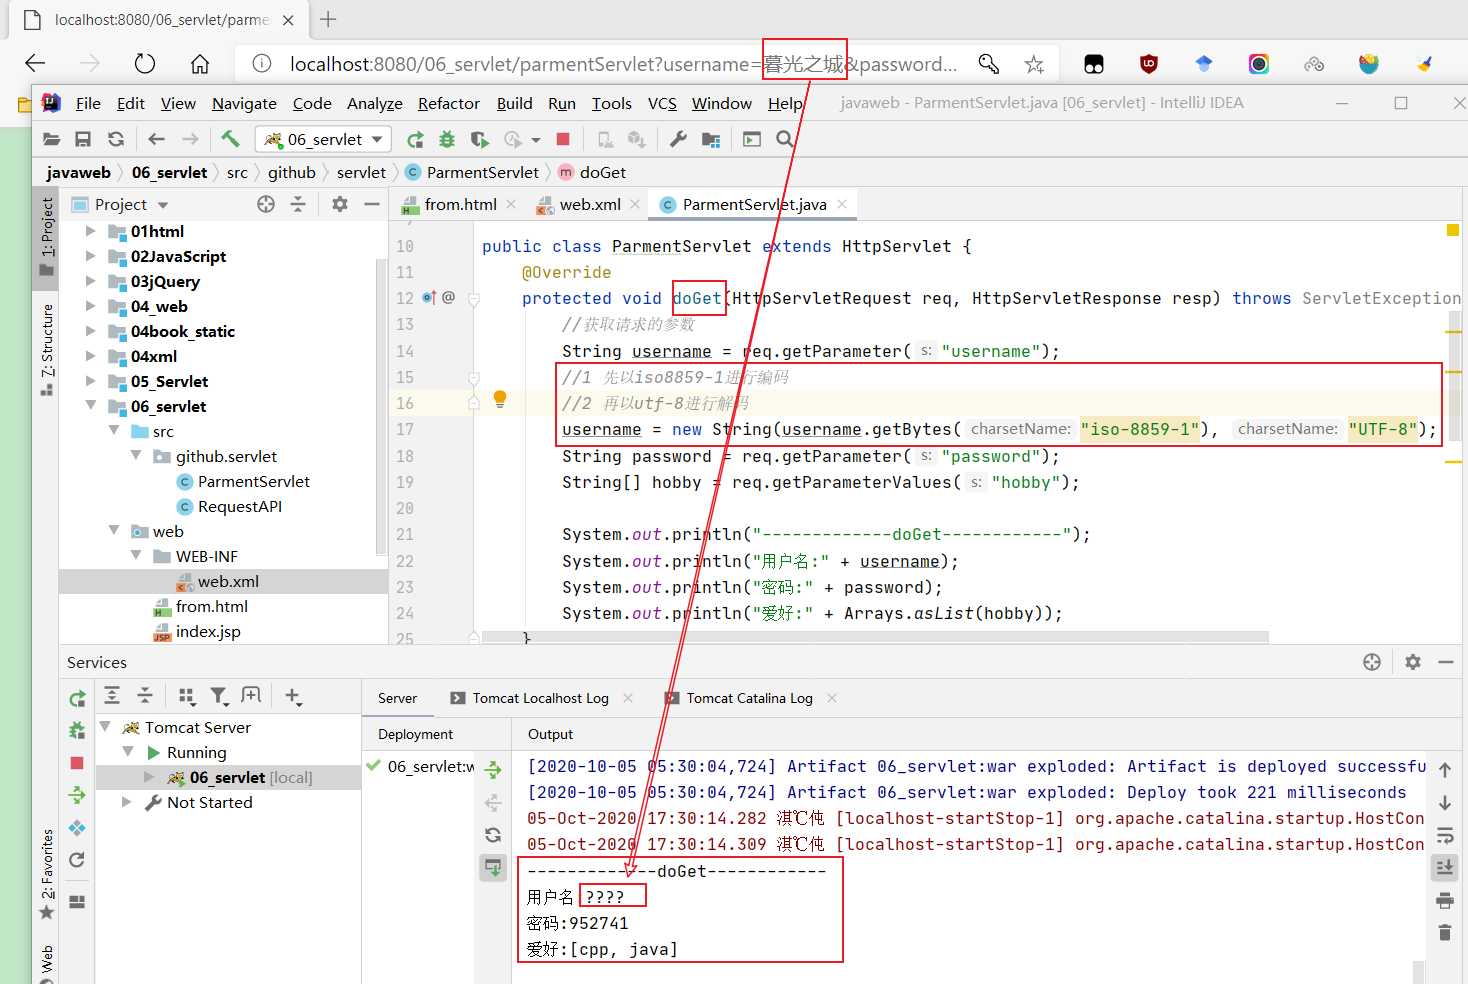Click the red stop square in Services sidebar

tap(77, 763)
